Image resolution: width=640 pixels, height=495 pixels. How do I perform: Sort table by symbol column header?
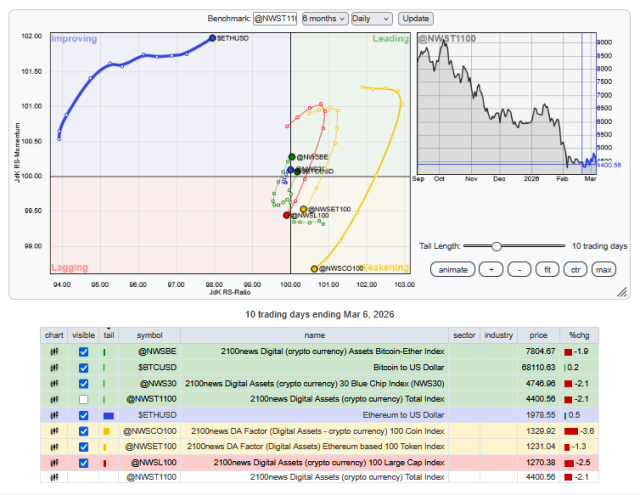pyautogui.click(x=149, y=335)
